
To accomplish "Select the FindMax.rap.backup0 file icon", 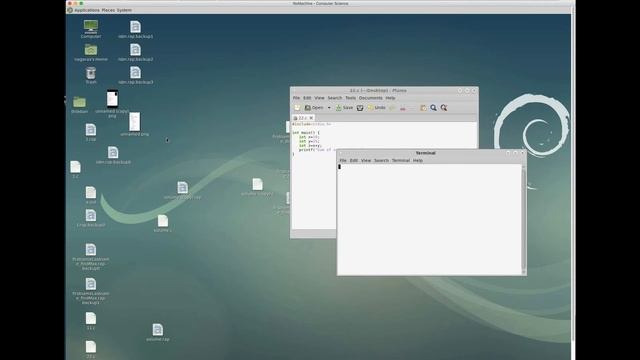I will [x=91, y=250].
